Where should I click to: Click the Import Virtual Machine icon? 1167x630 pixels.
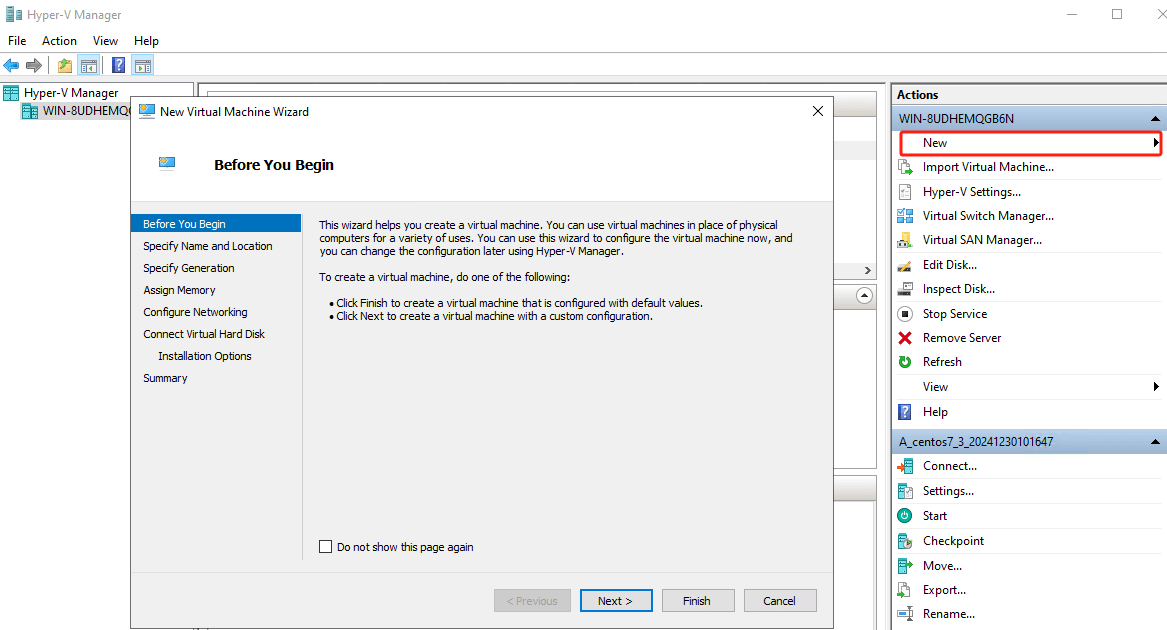(905, 167)
